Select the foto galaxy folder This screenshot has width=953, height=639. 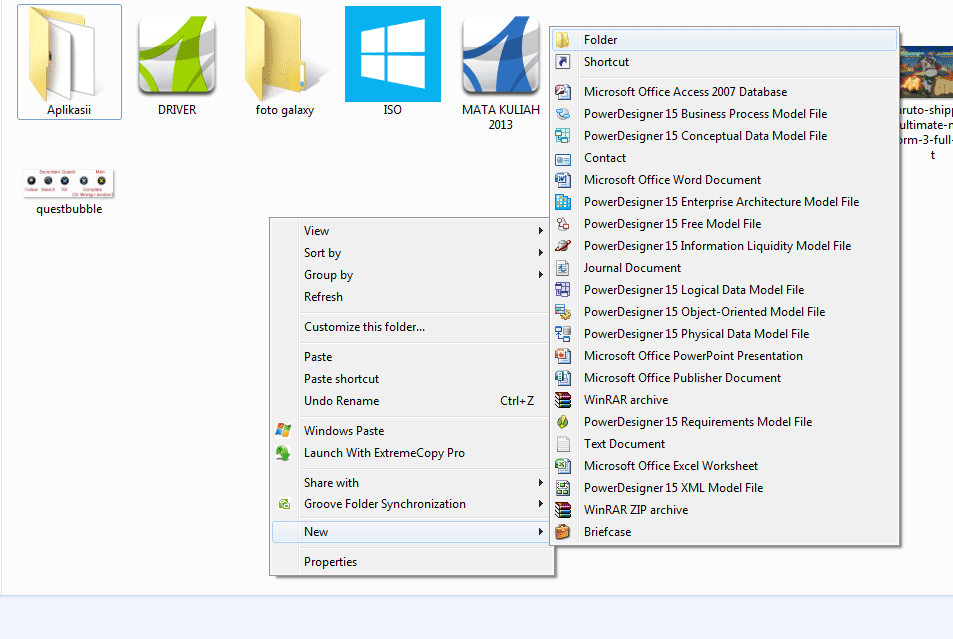click(x=284, y=55)
